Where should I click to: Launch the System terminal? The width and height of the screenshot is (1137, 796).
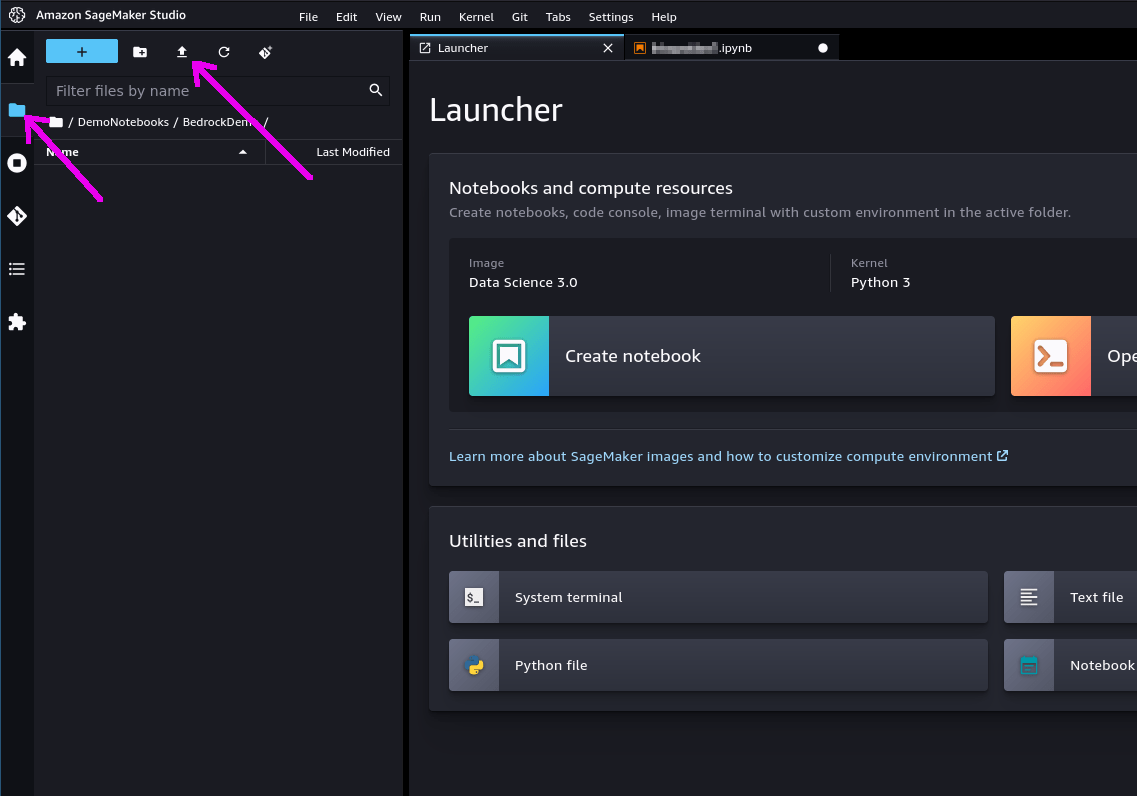(718, 597)
